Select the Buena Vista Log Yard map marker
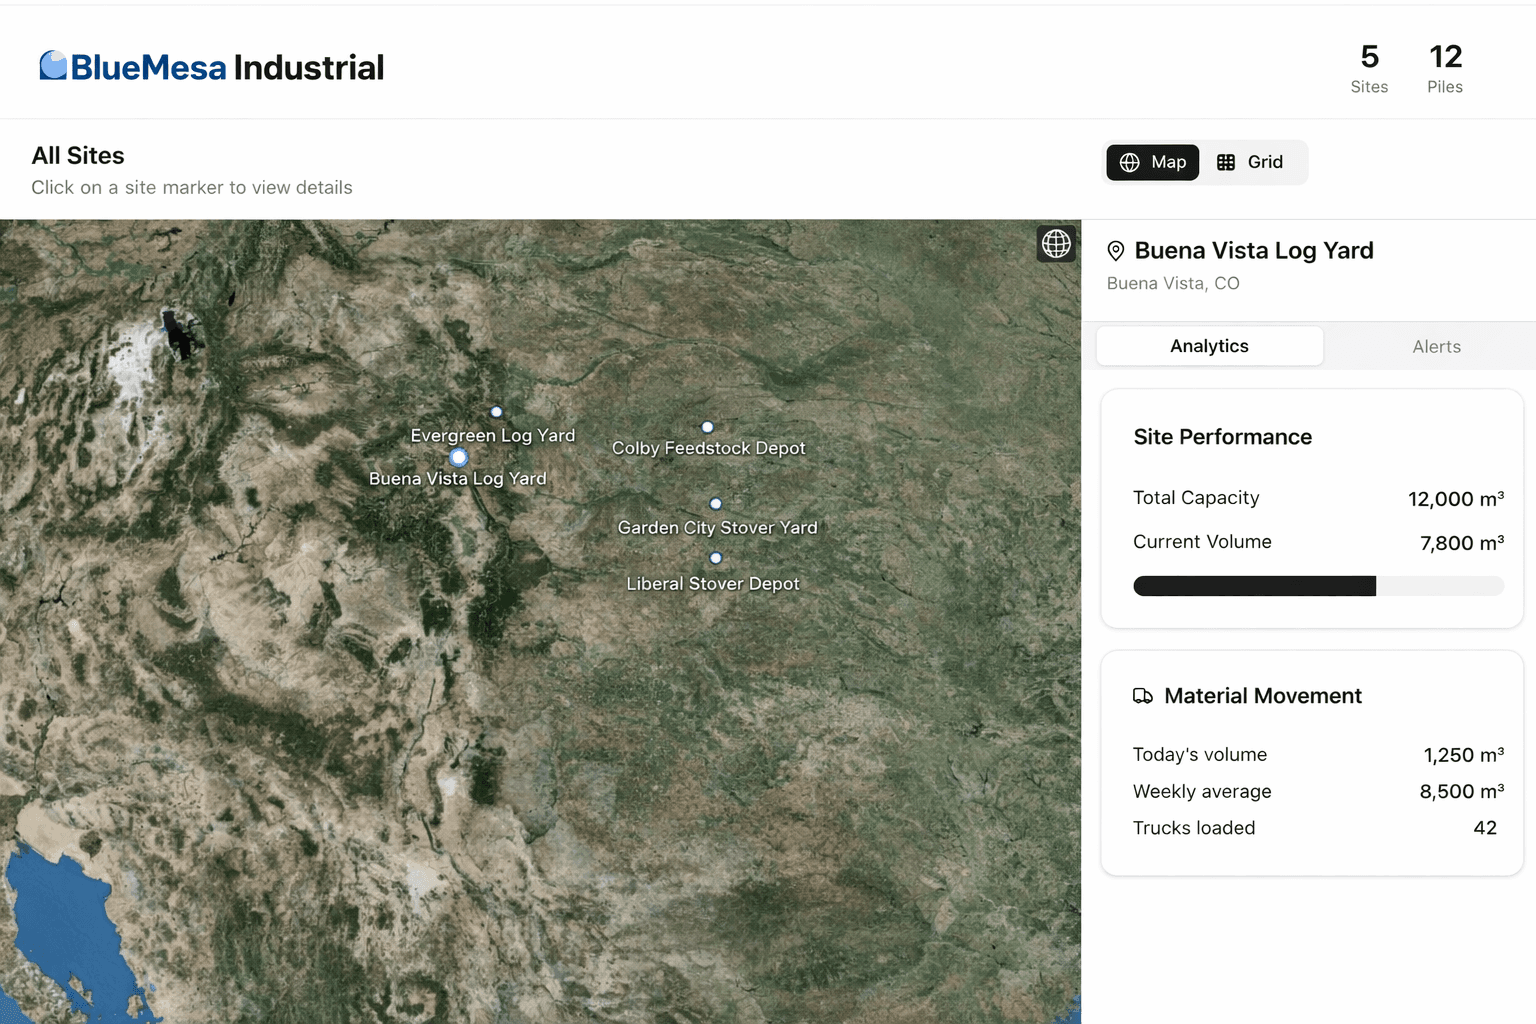1536x1024 pixels. click(458, 457)
